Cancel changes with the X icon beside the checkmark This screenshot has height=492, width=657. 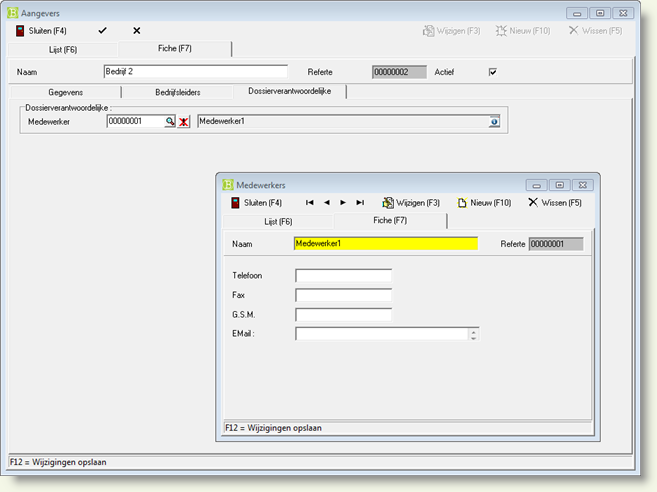137,31
